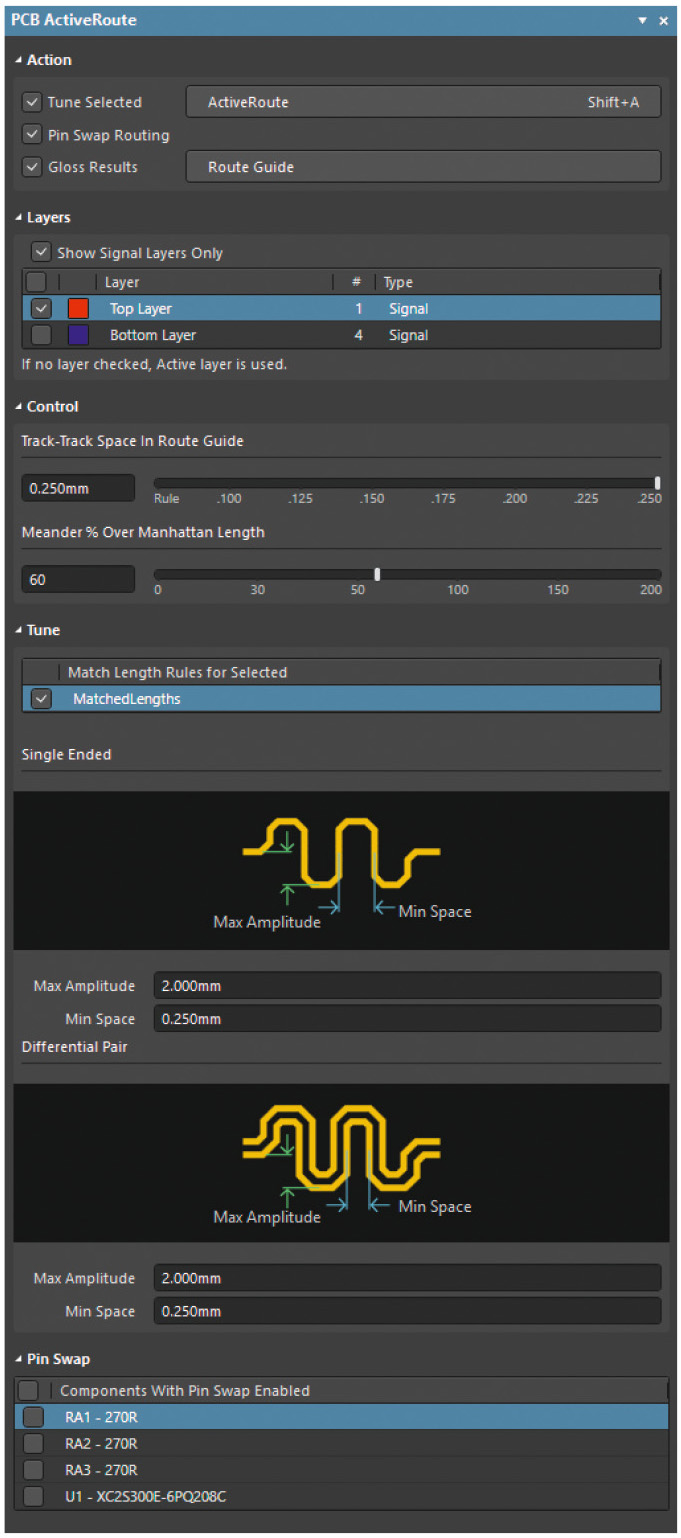The image size is (681, 1538).
Task: Click the Track-Track Space input field
Action: 78,488
